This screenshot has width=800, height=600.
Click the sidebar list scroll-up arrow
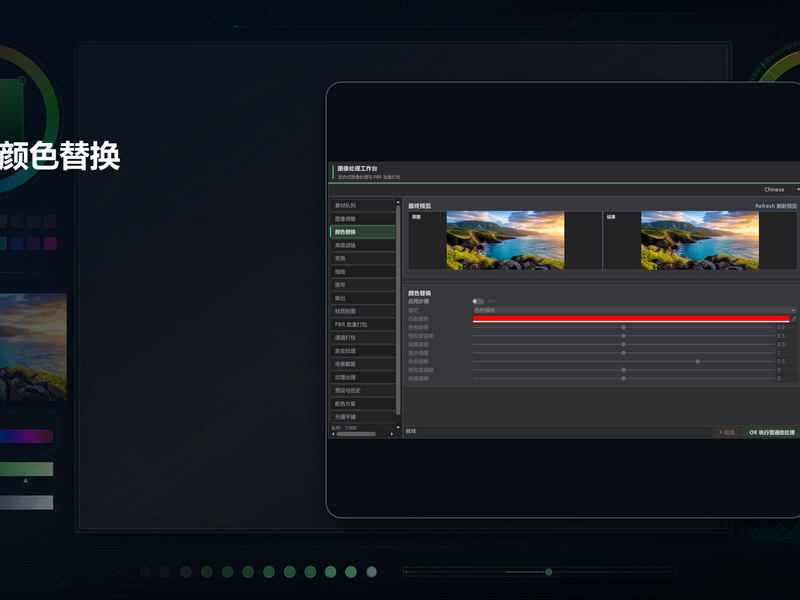tap(398, 203)
